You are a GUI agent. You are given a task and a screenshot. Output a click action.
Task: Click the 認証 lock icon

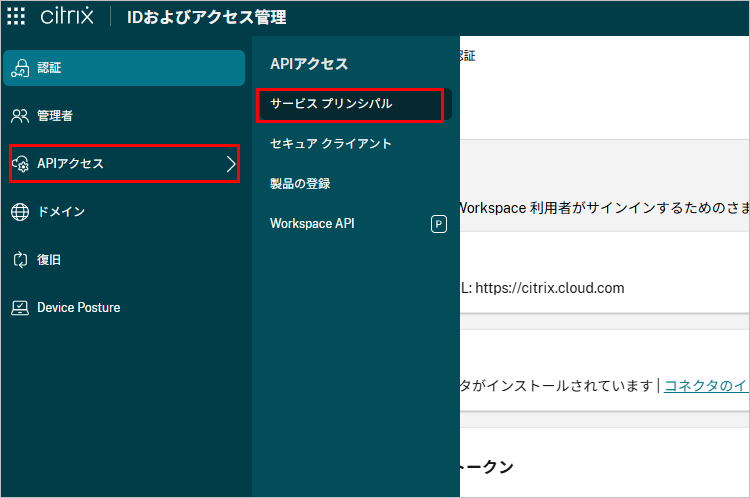point(20,68)
